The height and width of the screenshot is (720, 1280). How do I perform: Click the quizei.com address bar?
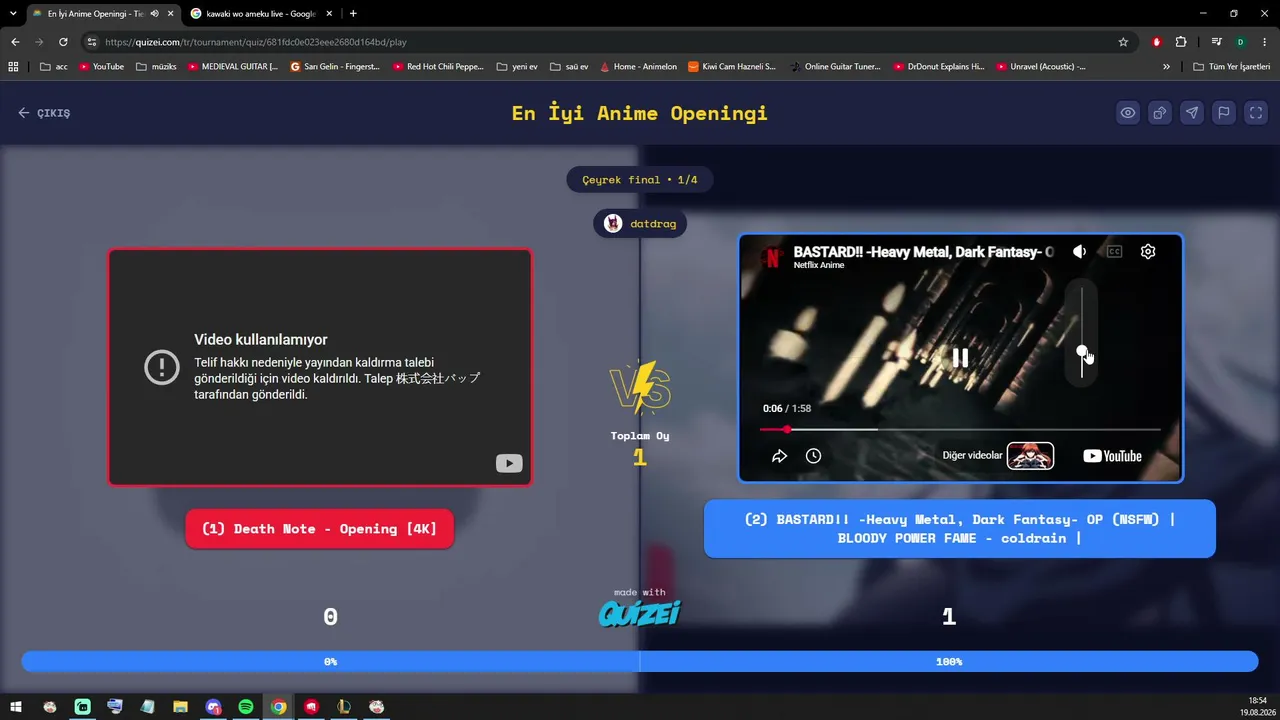click(x=610, y=42)
